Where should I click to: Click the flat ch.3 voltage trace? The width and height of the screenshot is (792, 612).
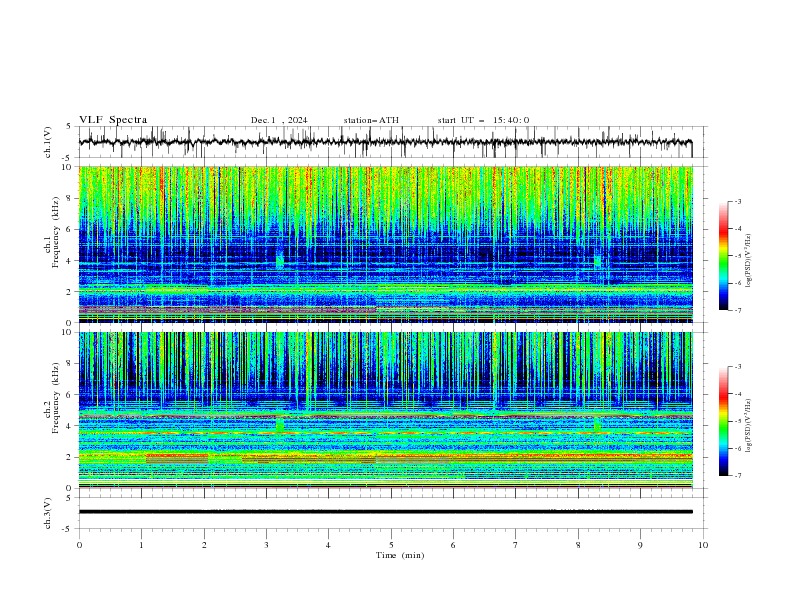(385, 512)
